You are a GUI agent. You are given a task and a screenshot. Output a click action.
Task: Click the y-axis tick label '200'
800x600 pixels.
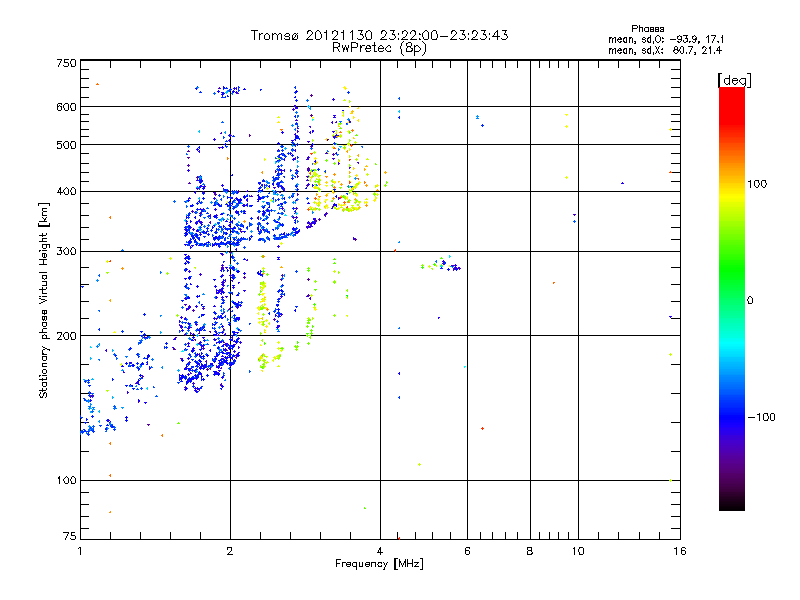pyautogui.click(x=66, y=336)
